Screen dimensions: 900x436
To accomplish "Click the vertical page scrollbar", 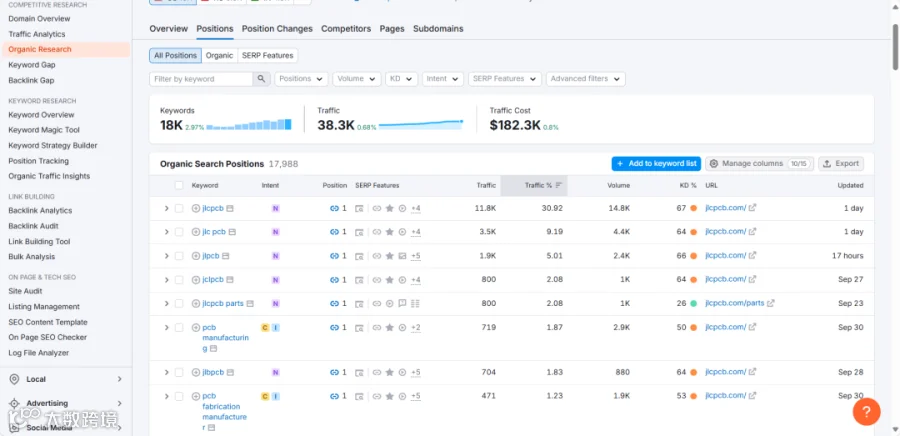I will pos(895,46).
